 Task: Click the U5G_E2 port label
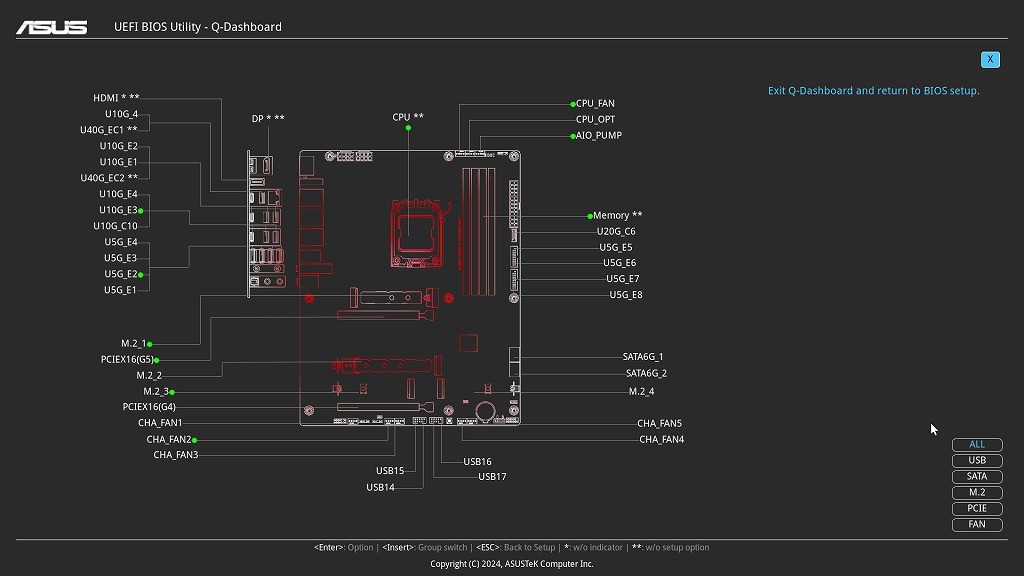[120, 274]
